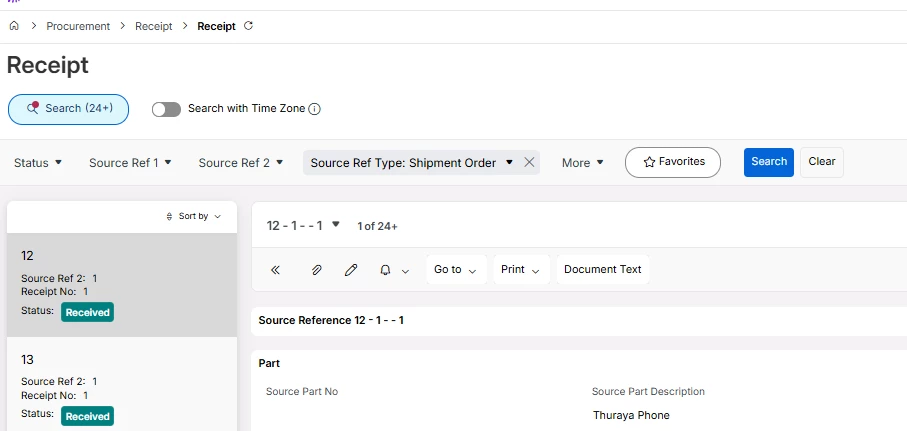Open the Favorites button

coord(672,162)
